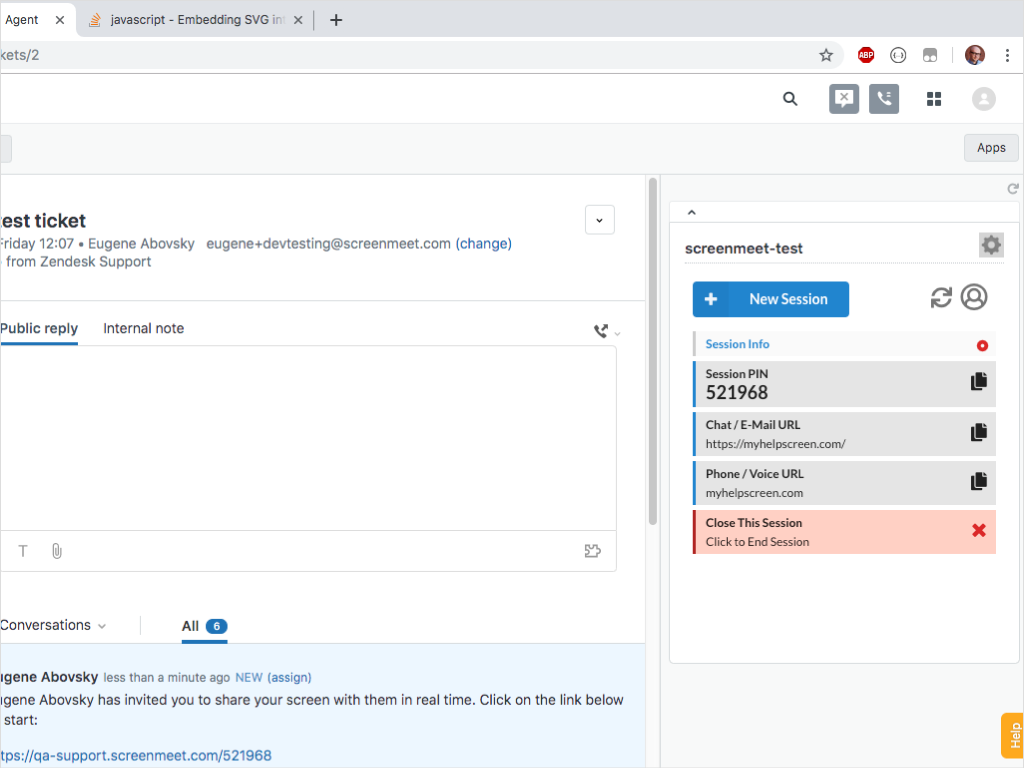The width and height of the screenshot is (1024, 768).
Task: Start a New Session
Action: 770,299
